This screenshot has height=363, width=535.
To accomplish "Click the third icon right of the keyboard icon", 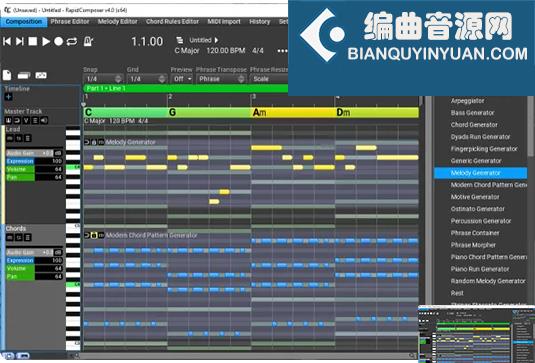I will [41, 75].
